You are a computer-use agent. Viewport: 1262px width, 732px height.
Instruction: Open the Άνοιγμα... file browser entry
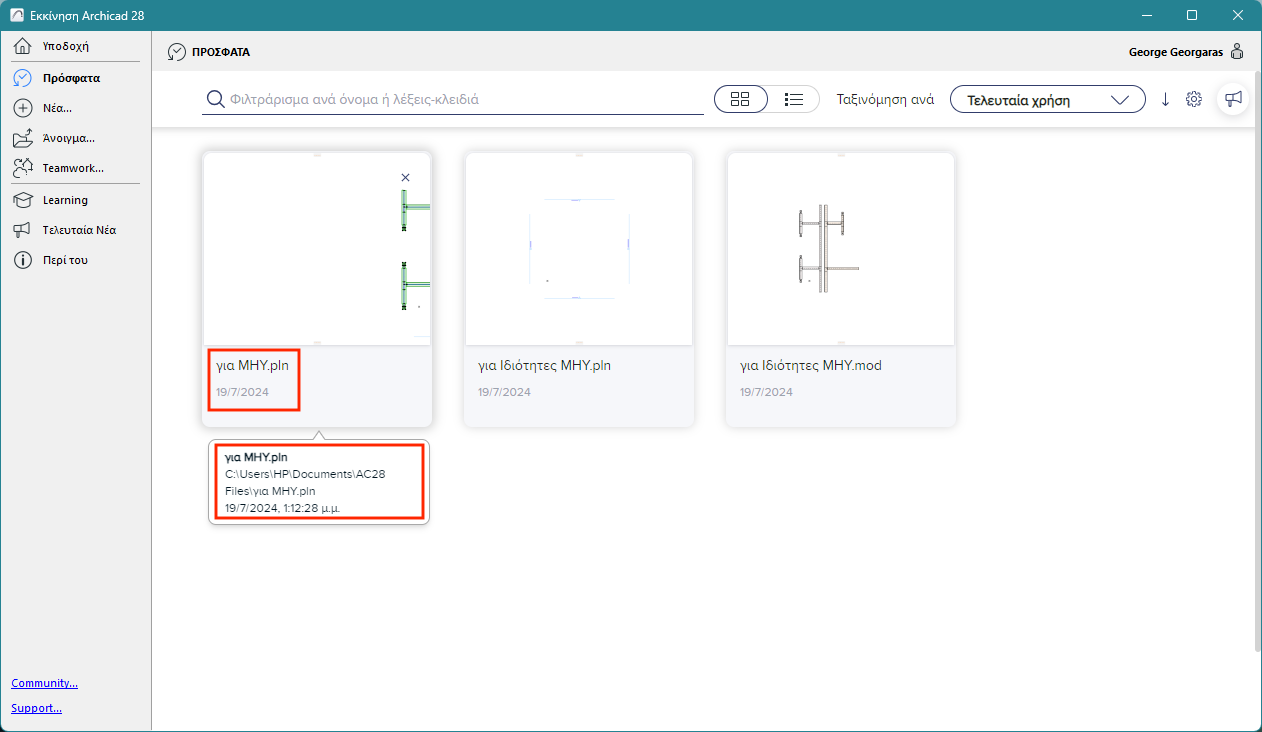68,138
